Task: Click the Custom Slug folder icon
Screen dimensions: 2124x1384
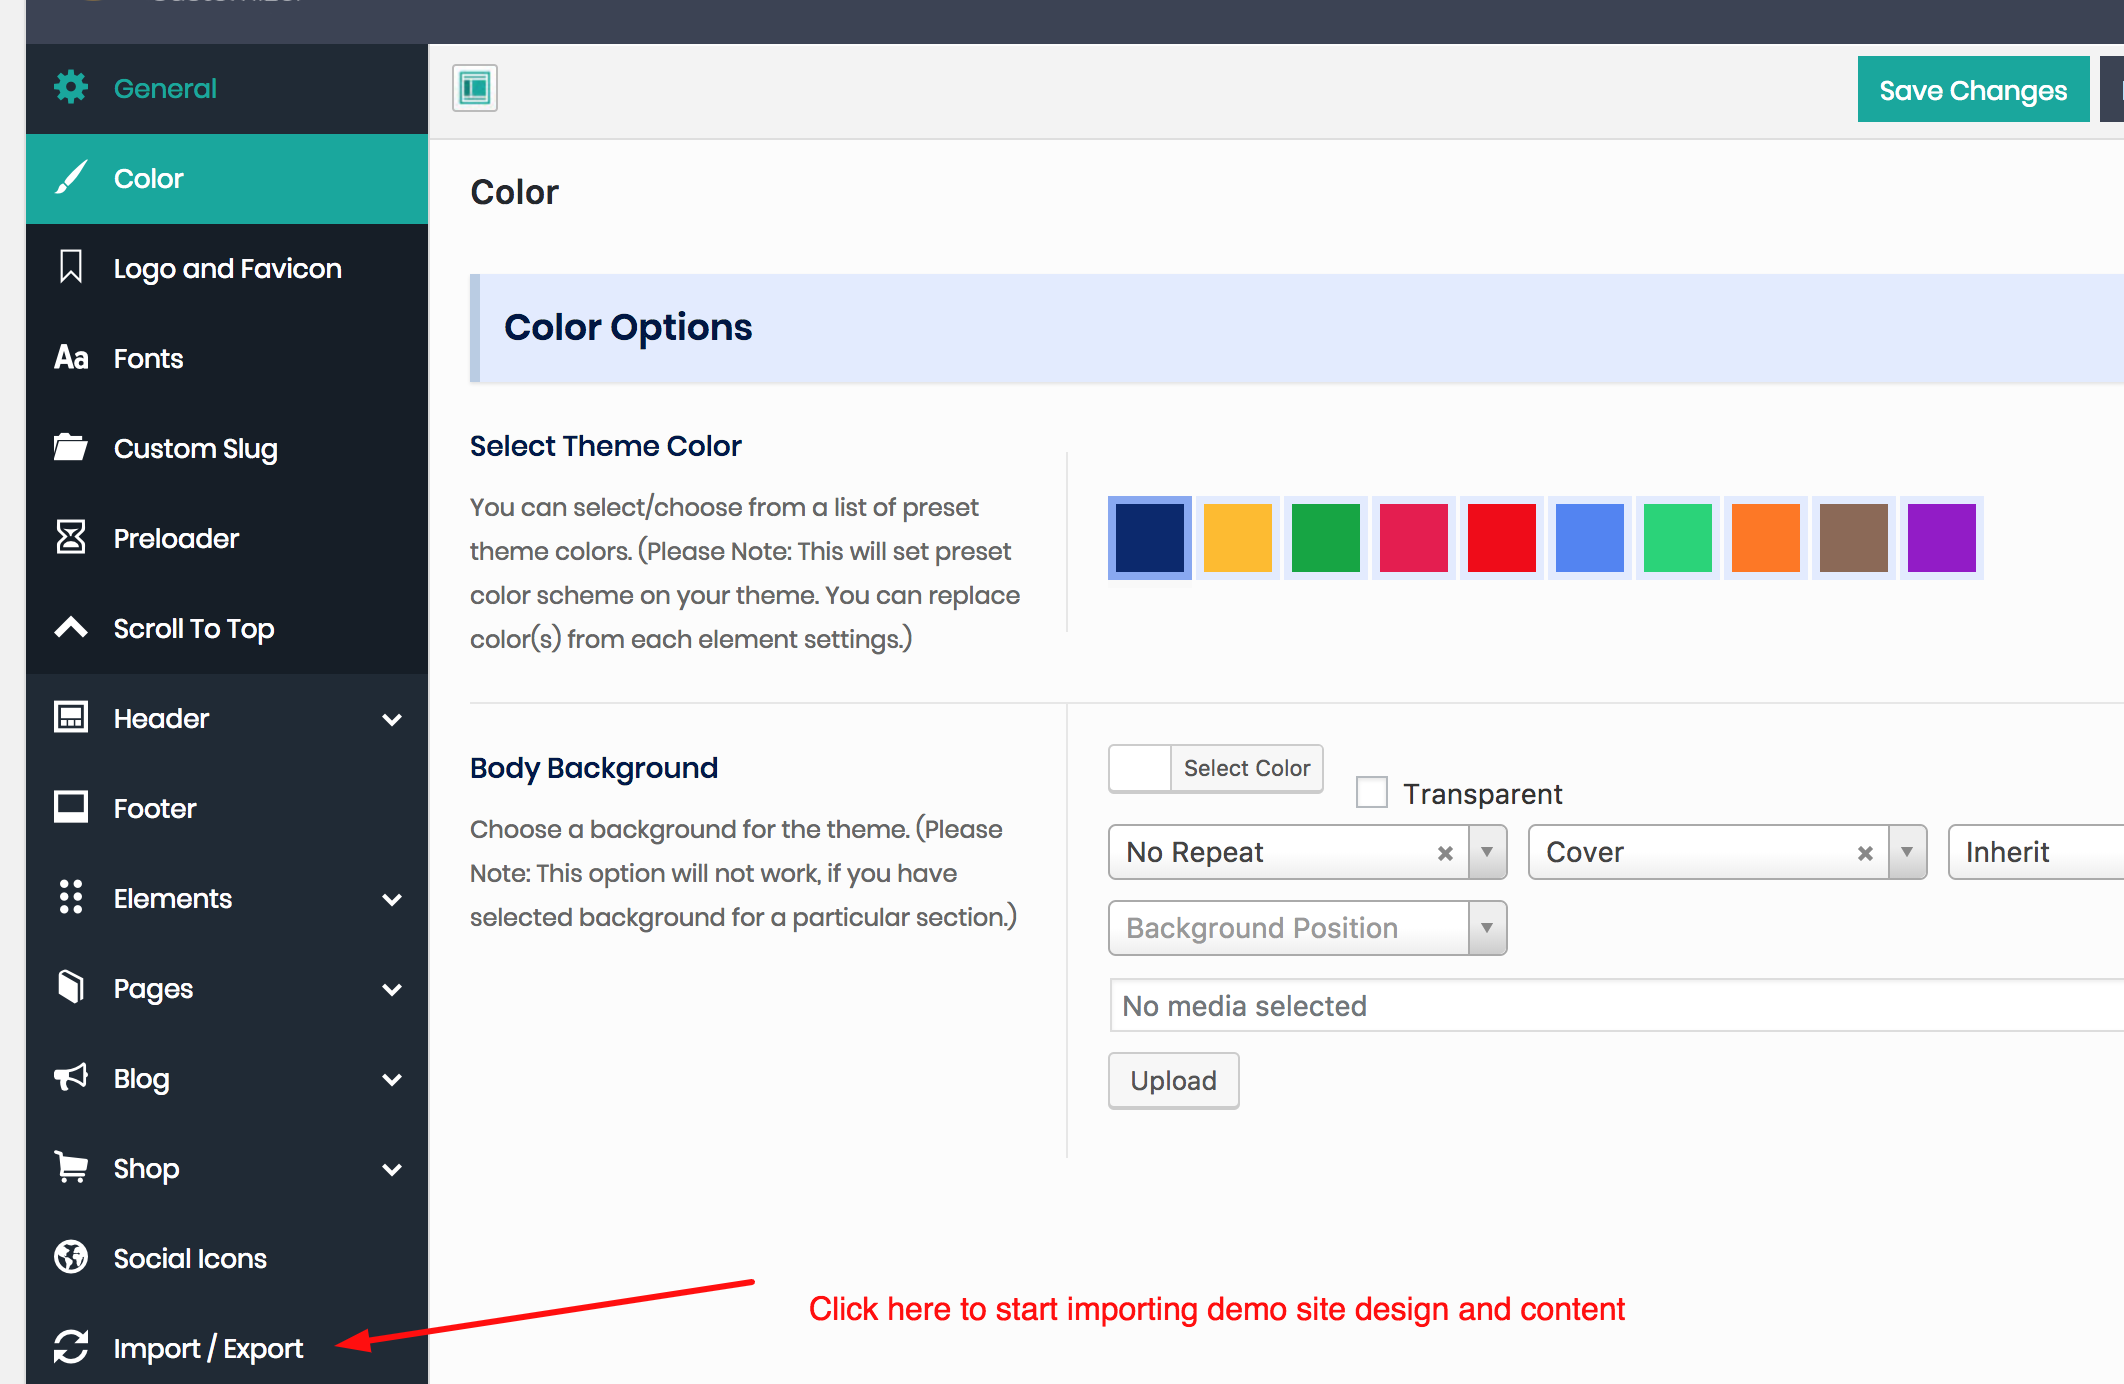Action: 71,447
